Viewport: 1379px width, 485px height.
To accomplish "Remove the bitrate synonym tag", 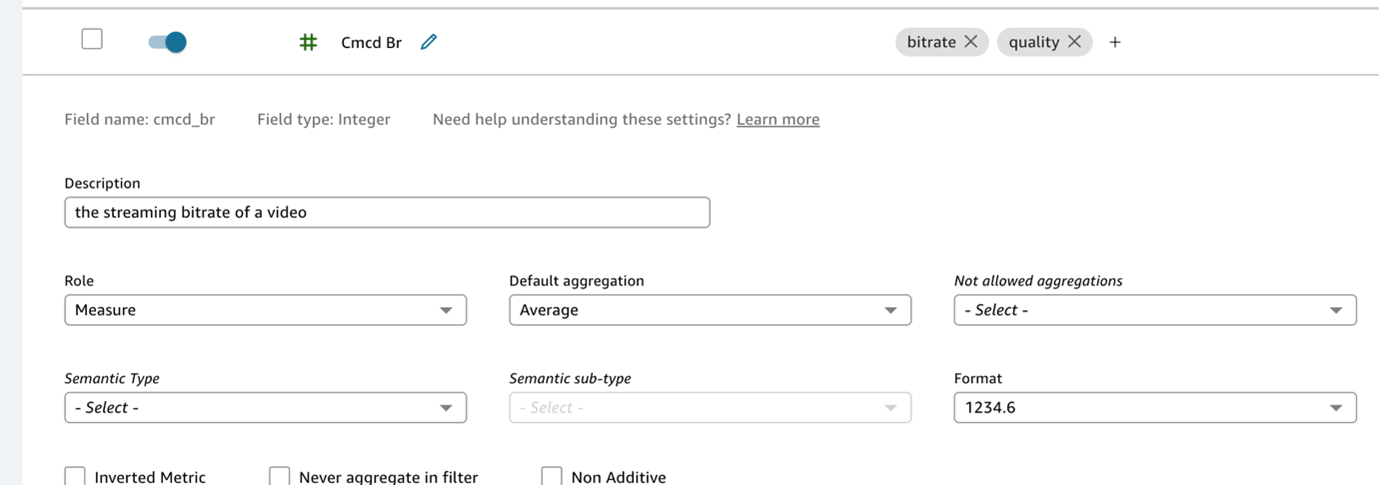I will 971,42.
